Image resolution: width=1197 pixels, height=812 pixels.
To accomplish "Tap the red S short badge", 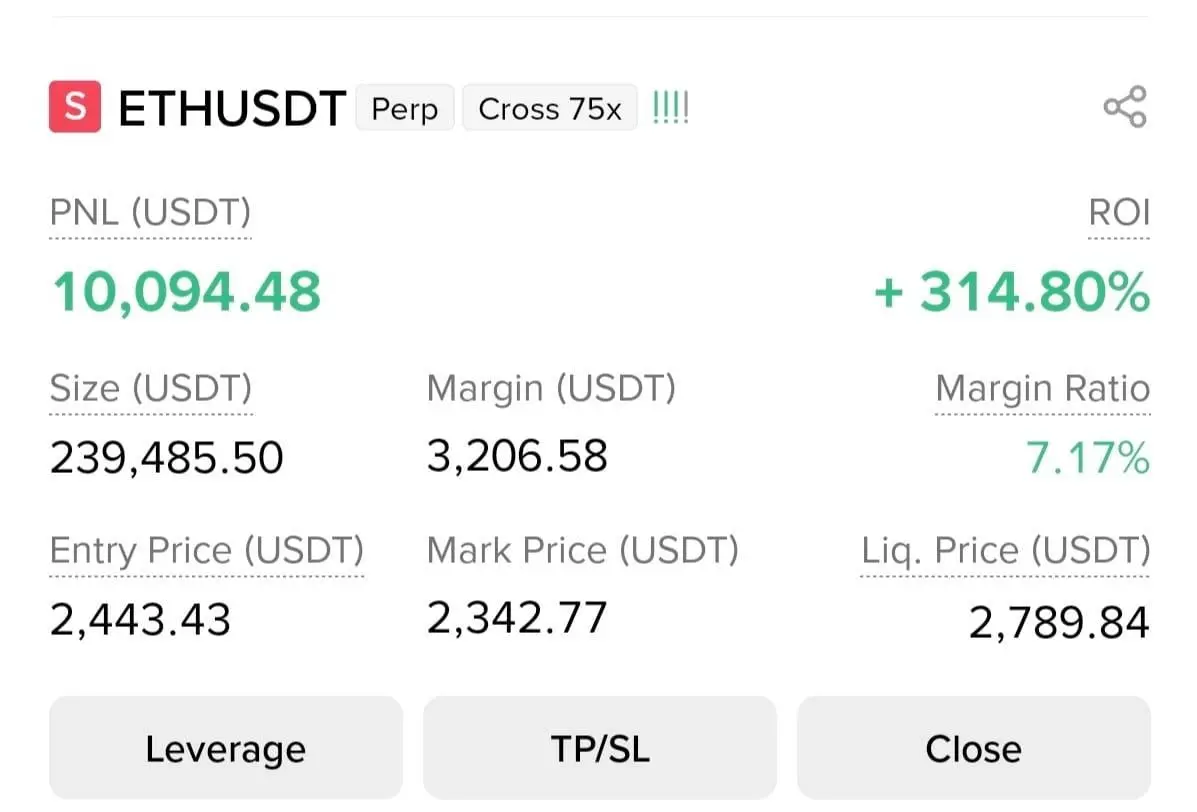I will coord(75,106).
